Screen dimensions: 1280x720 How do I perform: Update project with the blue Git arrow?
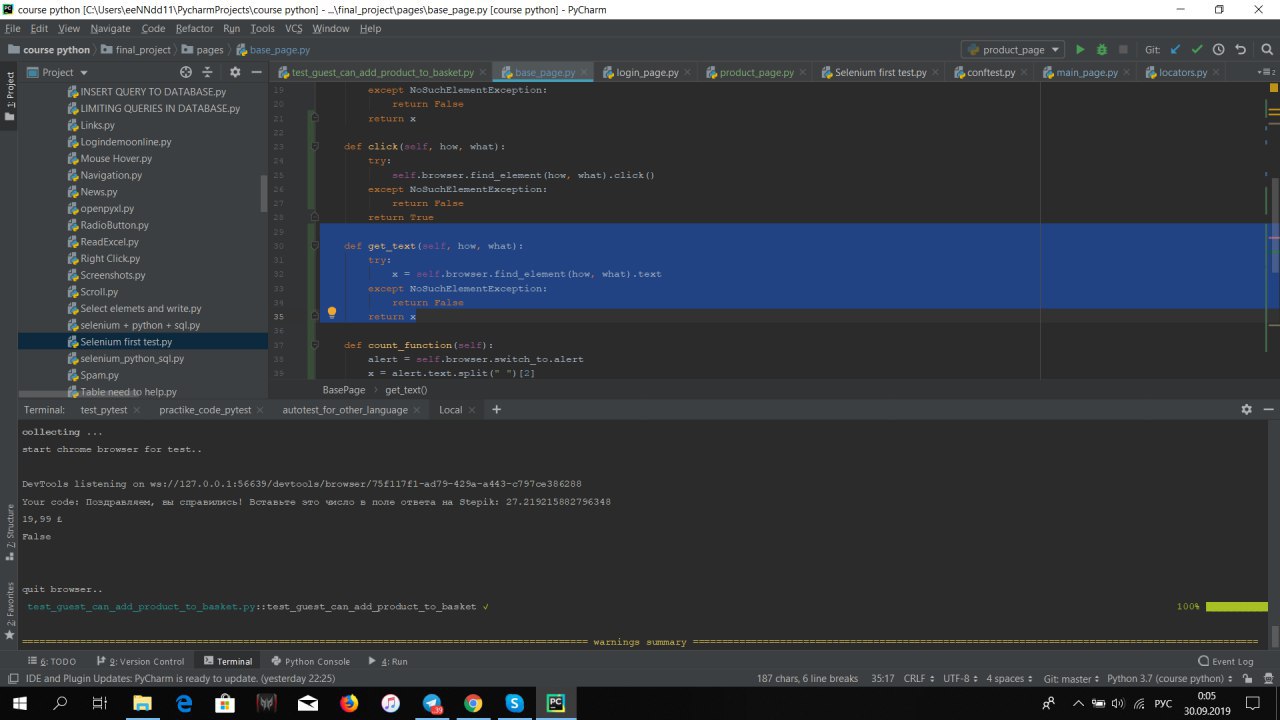click(x=1175, y=49)
